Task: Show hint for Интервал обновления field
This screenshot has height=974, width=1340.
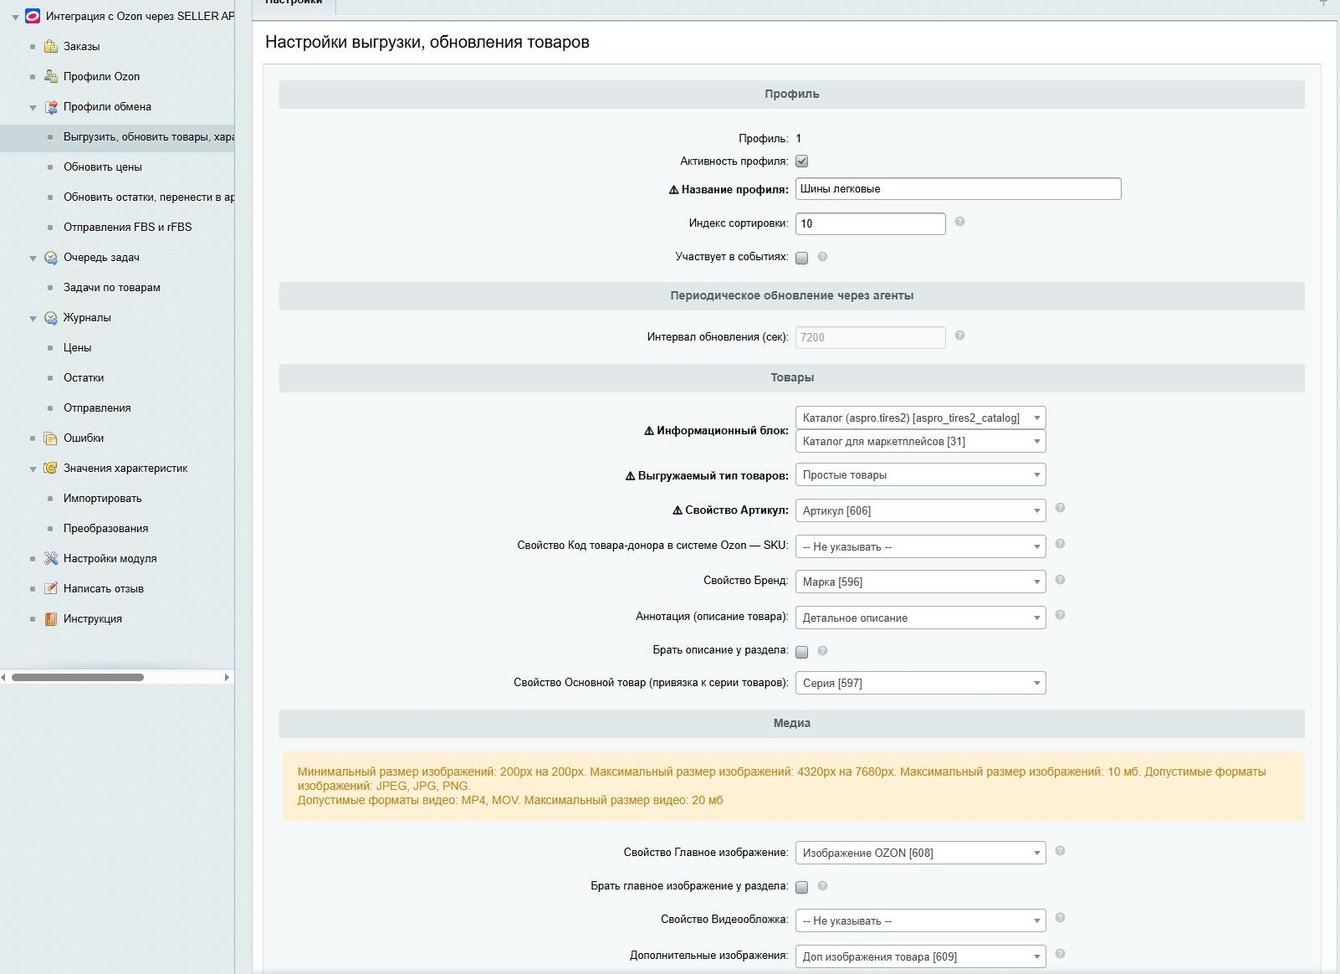Action: pos(960,336)
